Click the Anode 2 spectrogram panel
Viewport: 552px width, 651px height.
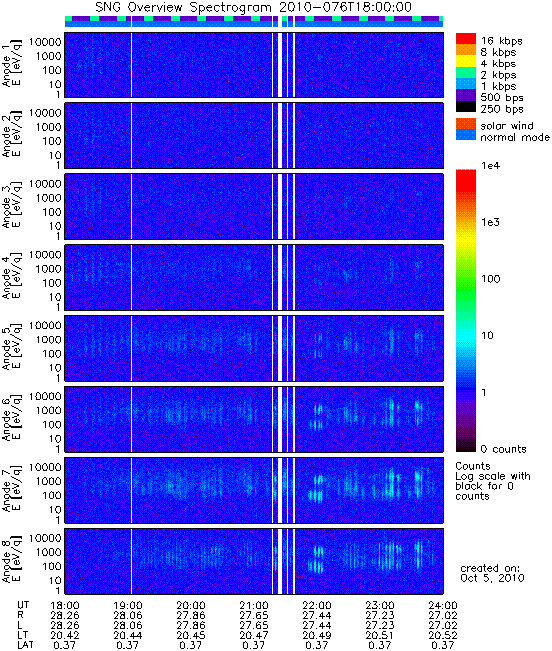click(x=254, y=136)
